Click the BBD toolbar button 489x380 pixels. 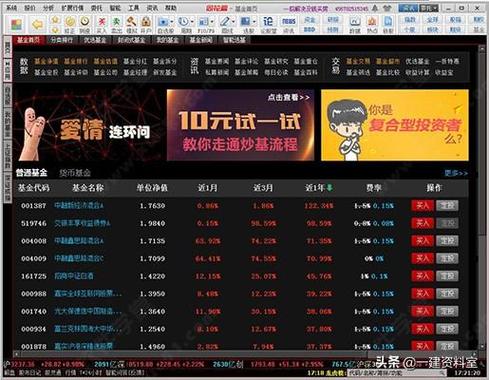[309, 29]
